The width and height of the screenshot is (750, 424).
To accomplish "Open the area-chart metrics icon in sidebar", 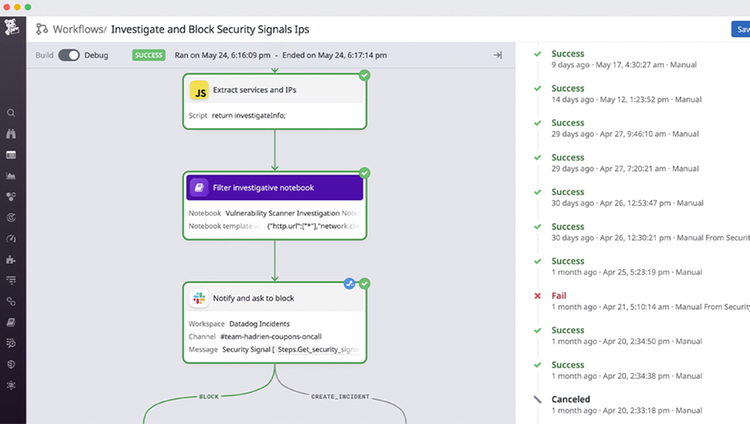I will click(x=11, y=176).
